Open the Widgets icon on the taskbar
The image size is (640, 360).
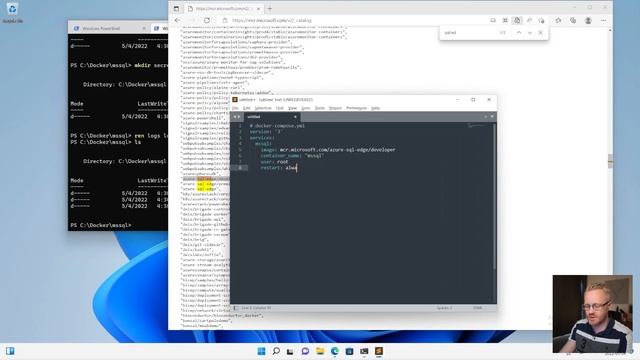click(x=10, y=351)
